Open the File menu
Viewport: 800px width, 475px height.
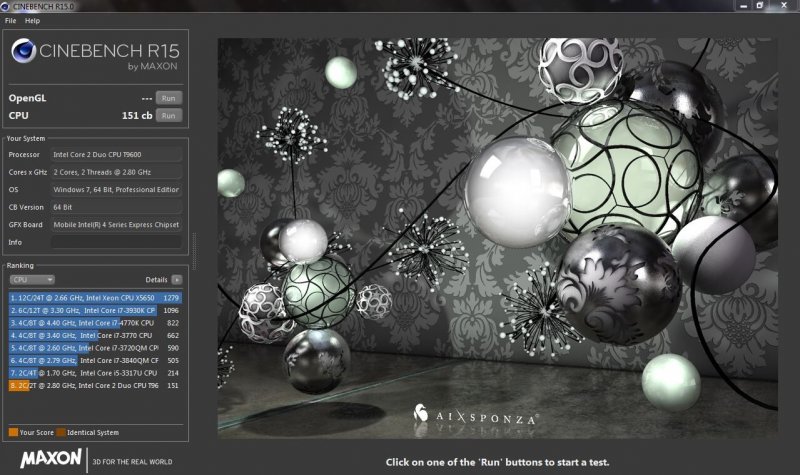pos(10,21)
